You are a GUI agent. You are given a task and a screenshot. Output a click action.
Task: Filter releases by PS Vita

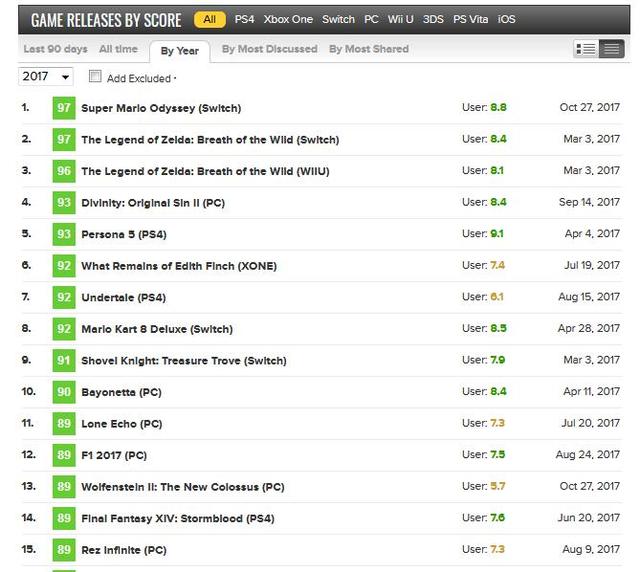click(x=470, y=19)
